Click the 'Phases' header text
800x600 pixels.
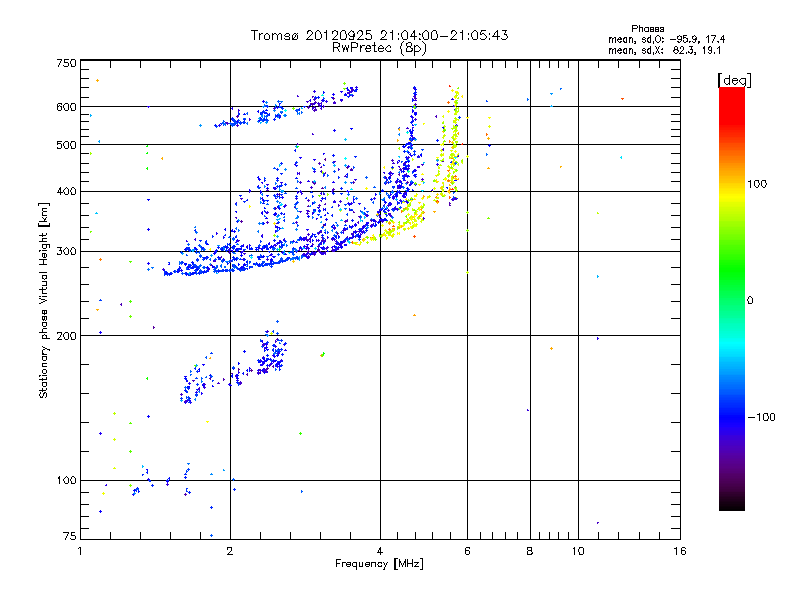[x=647, y=29]
